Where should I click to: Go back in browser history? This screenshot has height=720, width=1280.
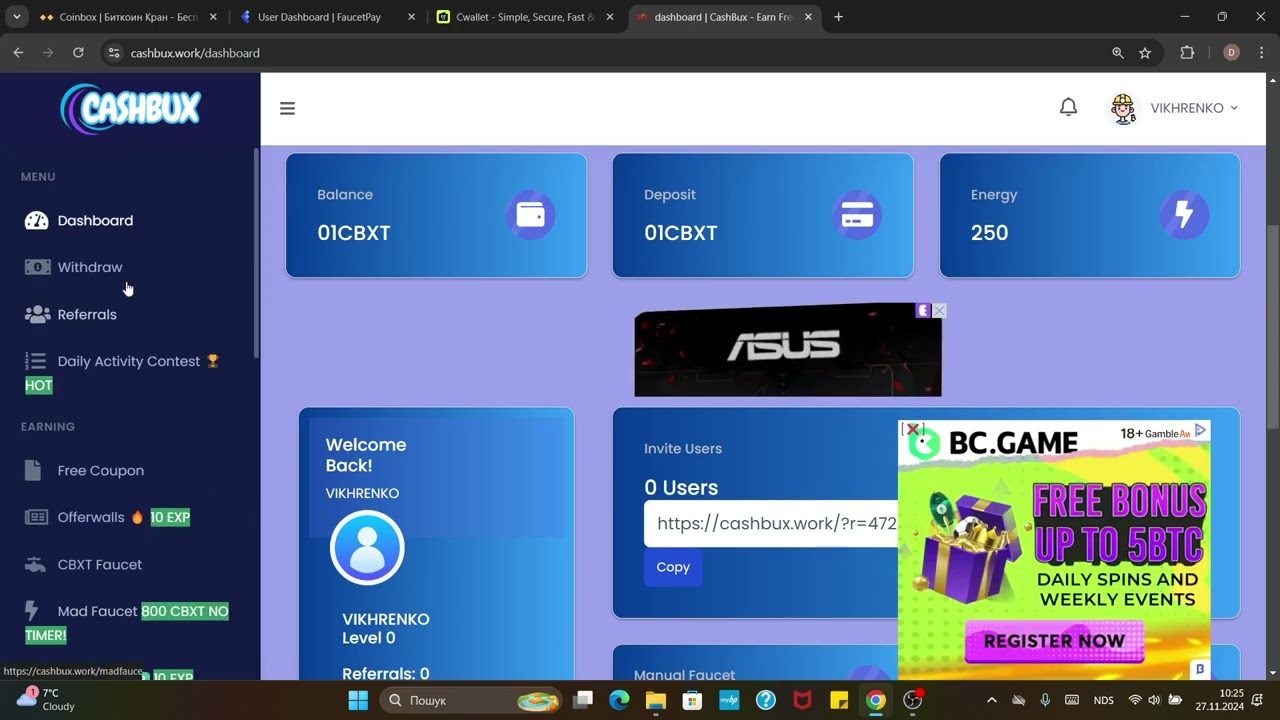[x=18, y=53]
